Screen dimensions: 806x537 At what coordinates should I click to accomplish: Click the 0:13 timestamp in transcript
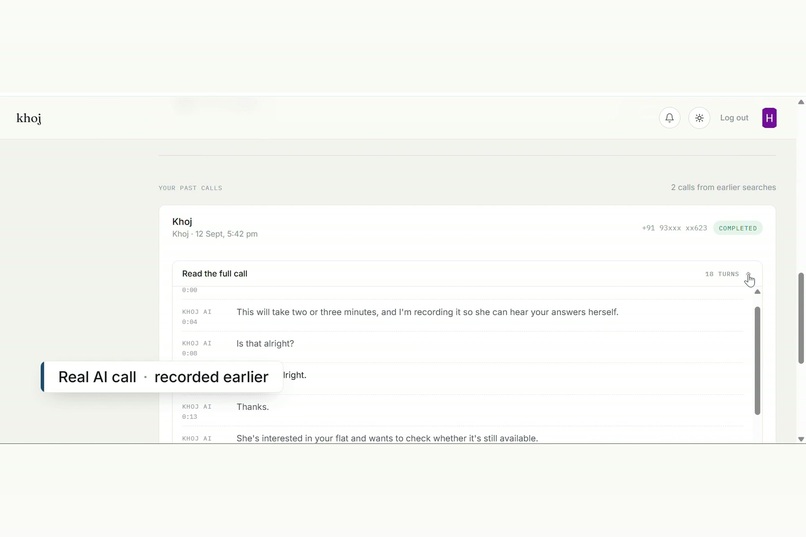[189, 417]
